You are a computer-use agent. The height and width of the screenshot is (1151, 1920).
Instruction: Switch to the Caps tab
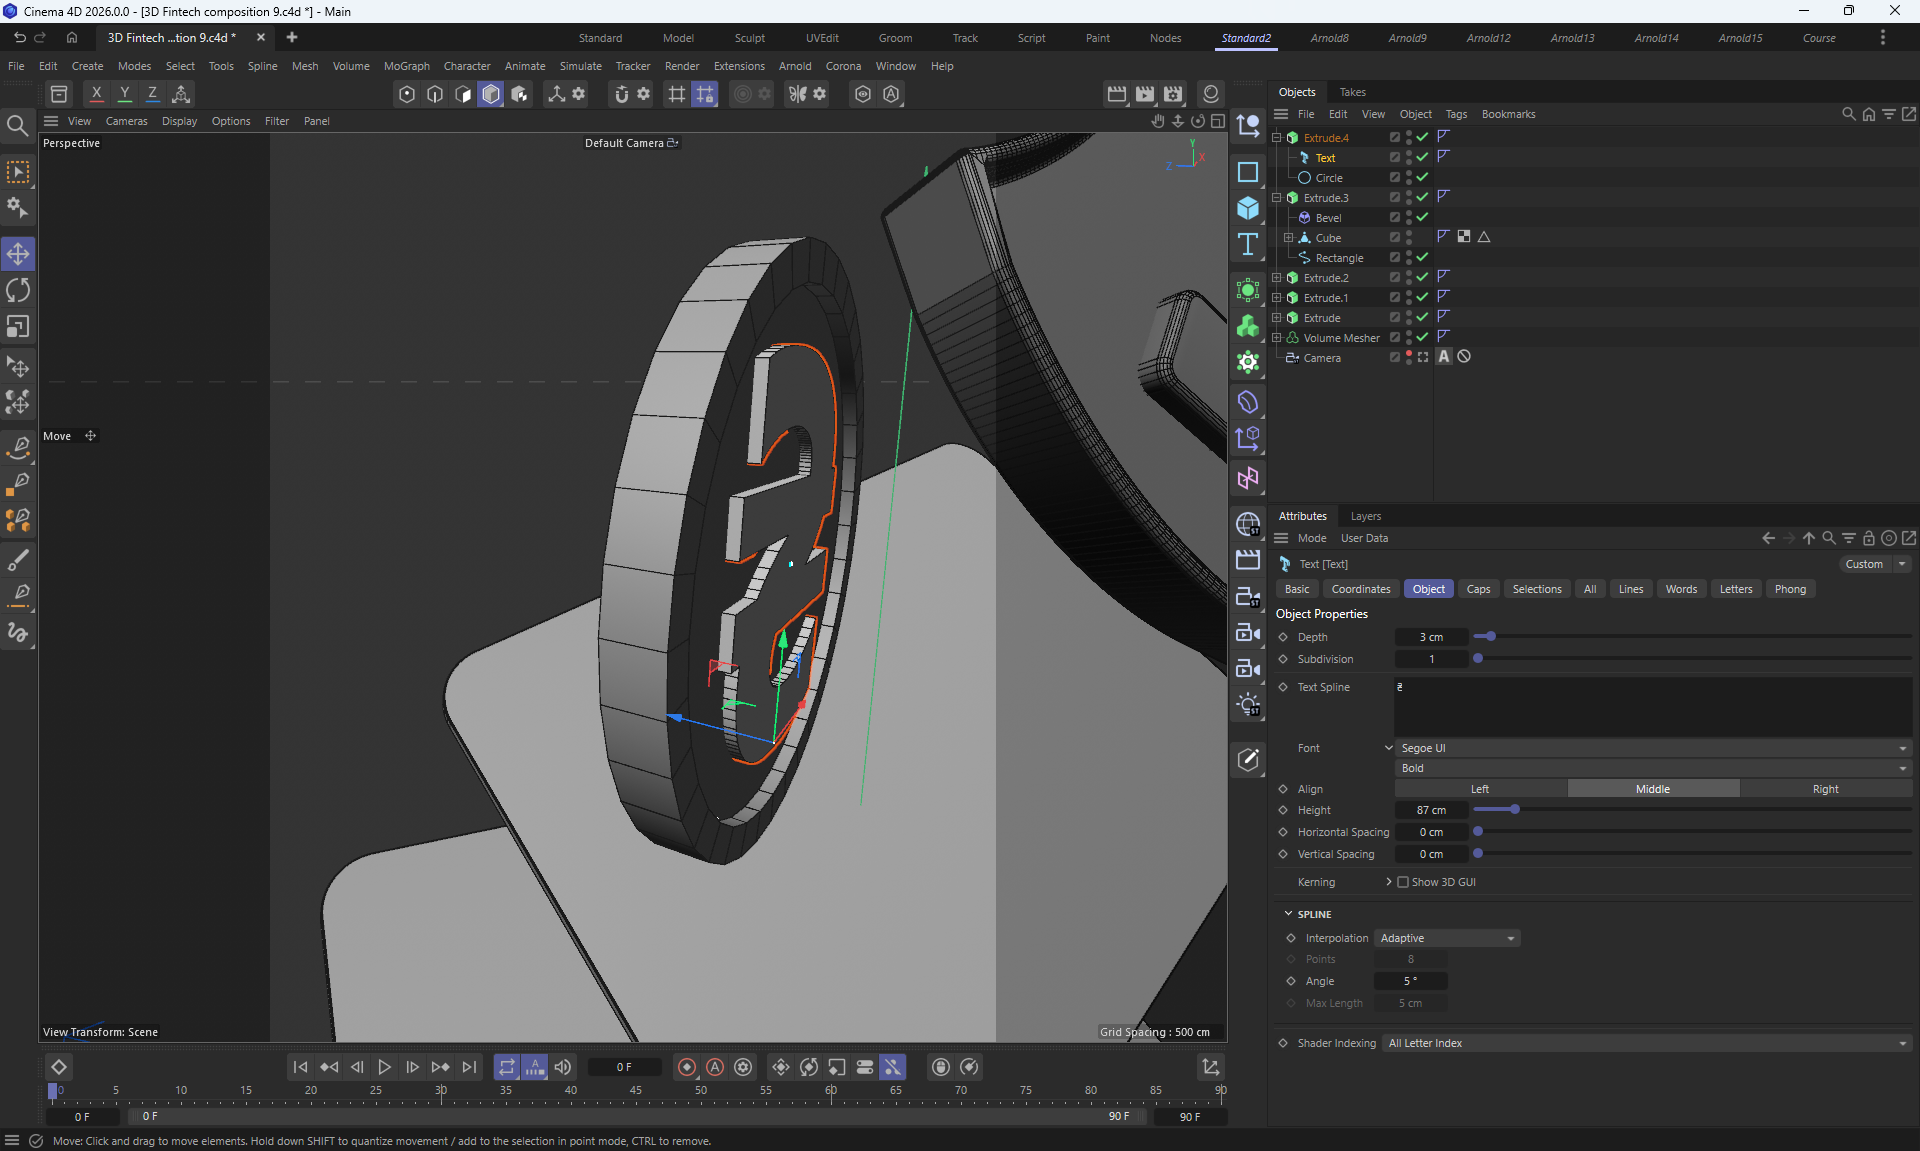click(1478, 589)
